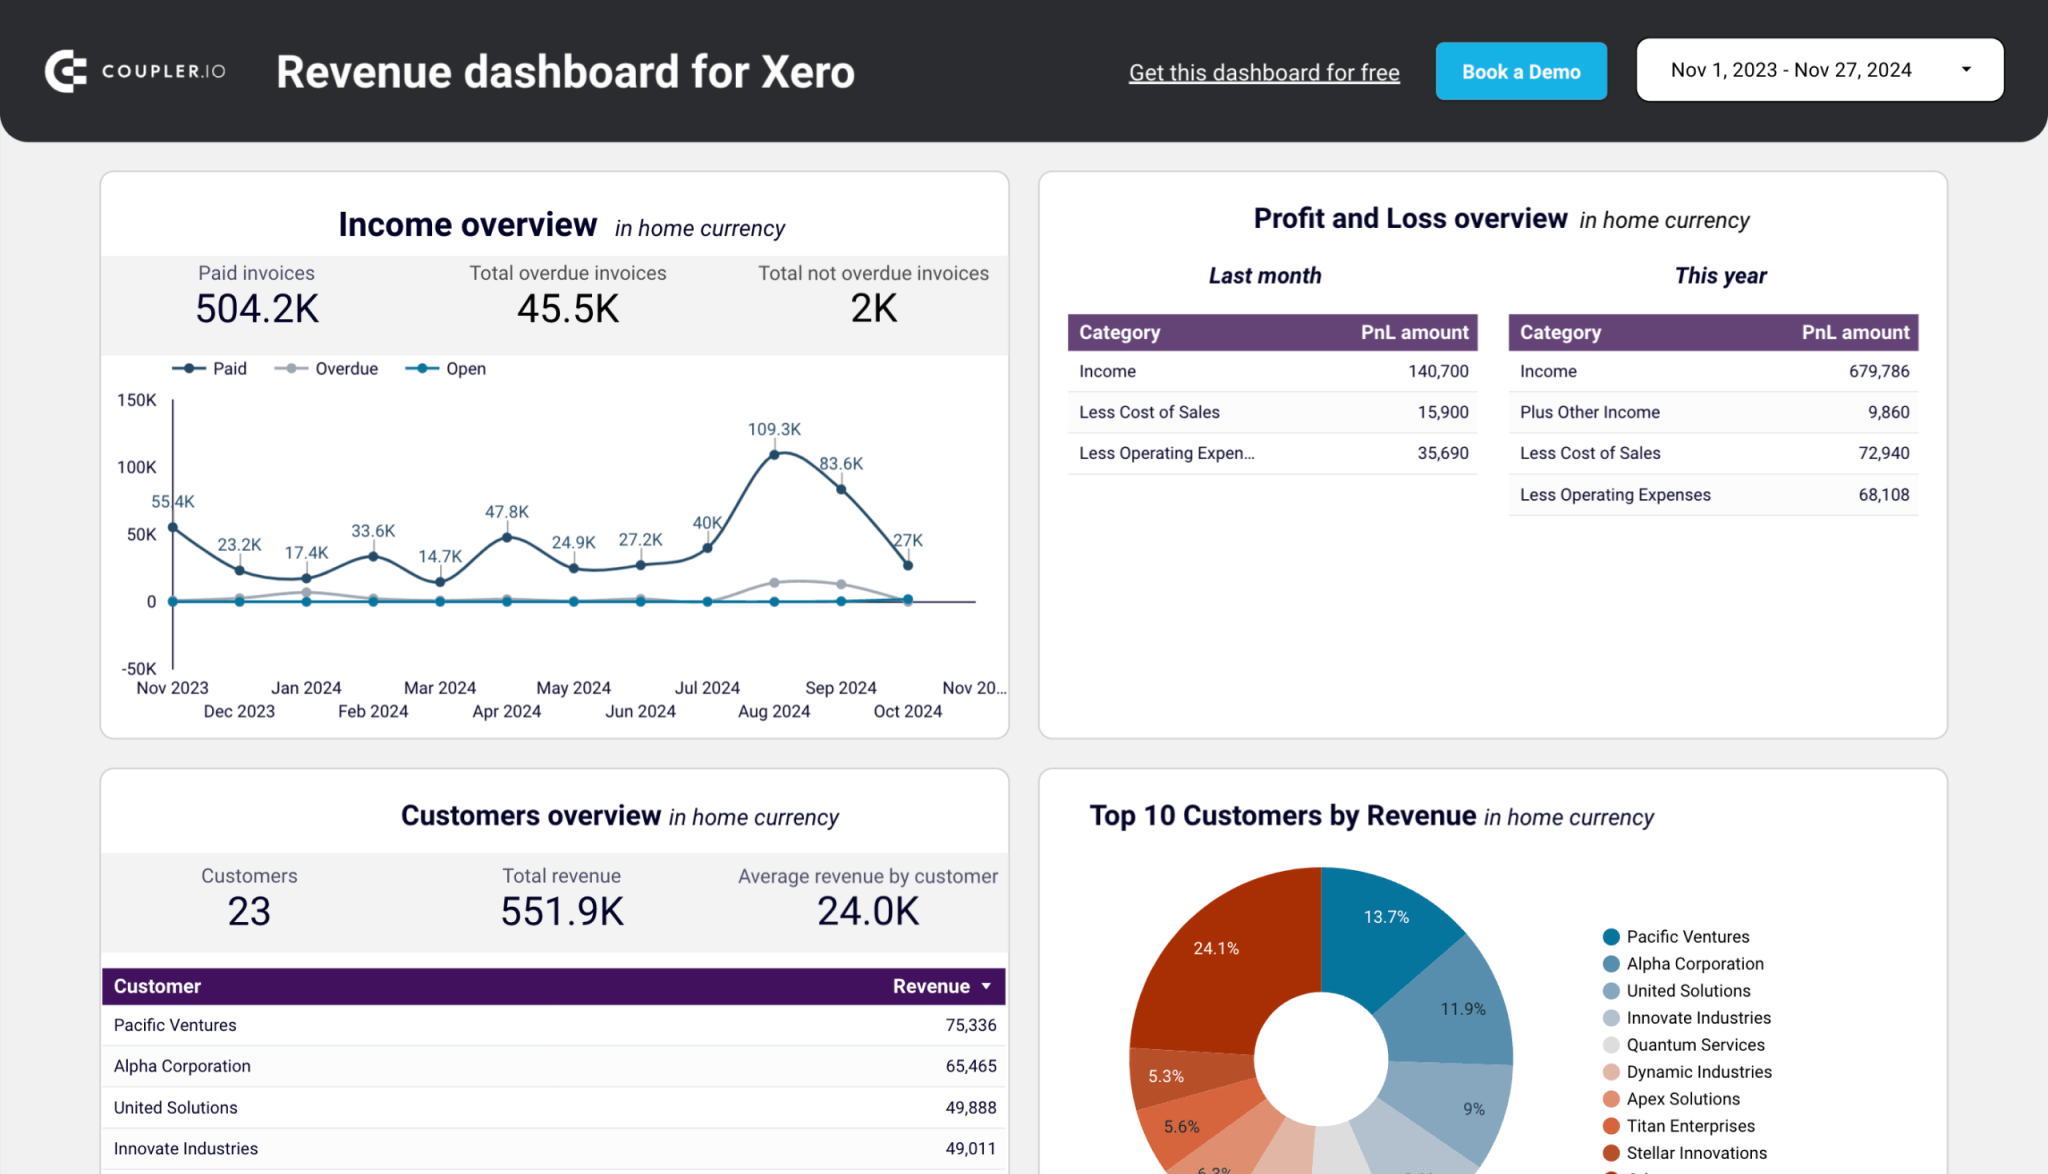Select the Quantum Services legend dot
Viewport: 2048px width, 1174px height.
1610,1044
